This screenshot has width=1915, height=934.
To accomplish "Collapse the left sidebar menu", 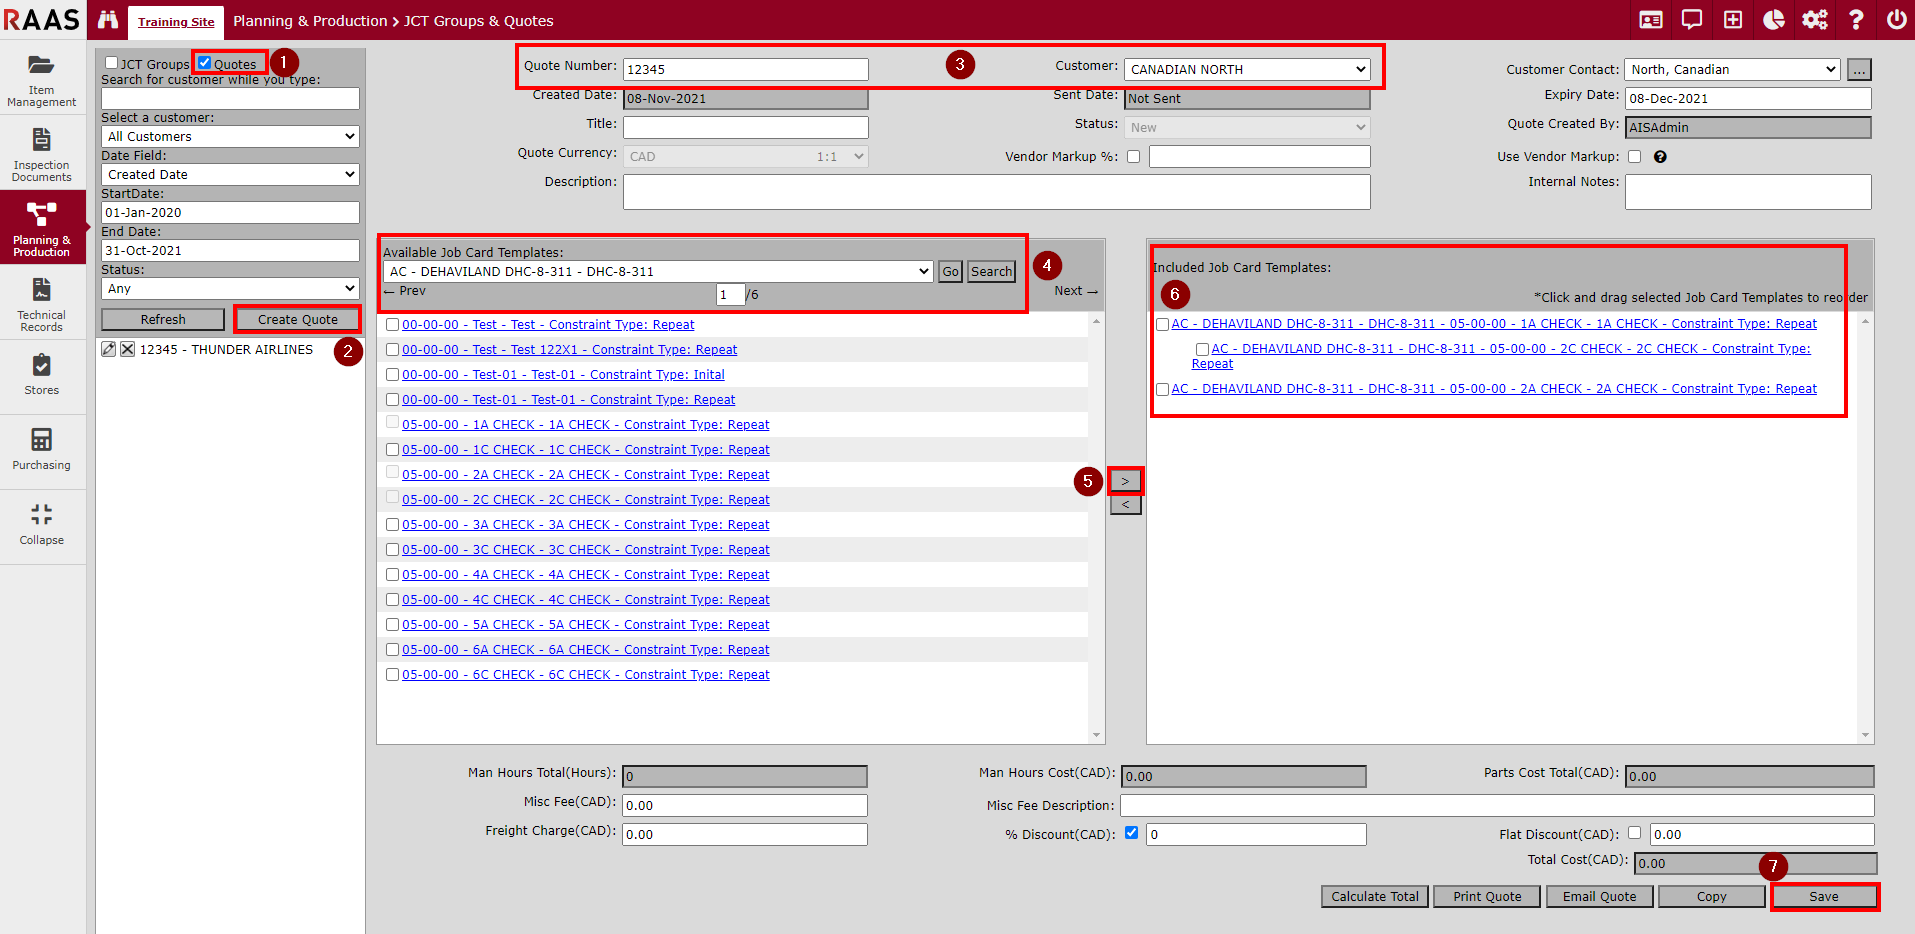I will (42, 524).
